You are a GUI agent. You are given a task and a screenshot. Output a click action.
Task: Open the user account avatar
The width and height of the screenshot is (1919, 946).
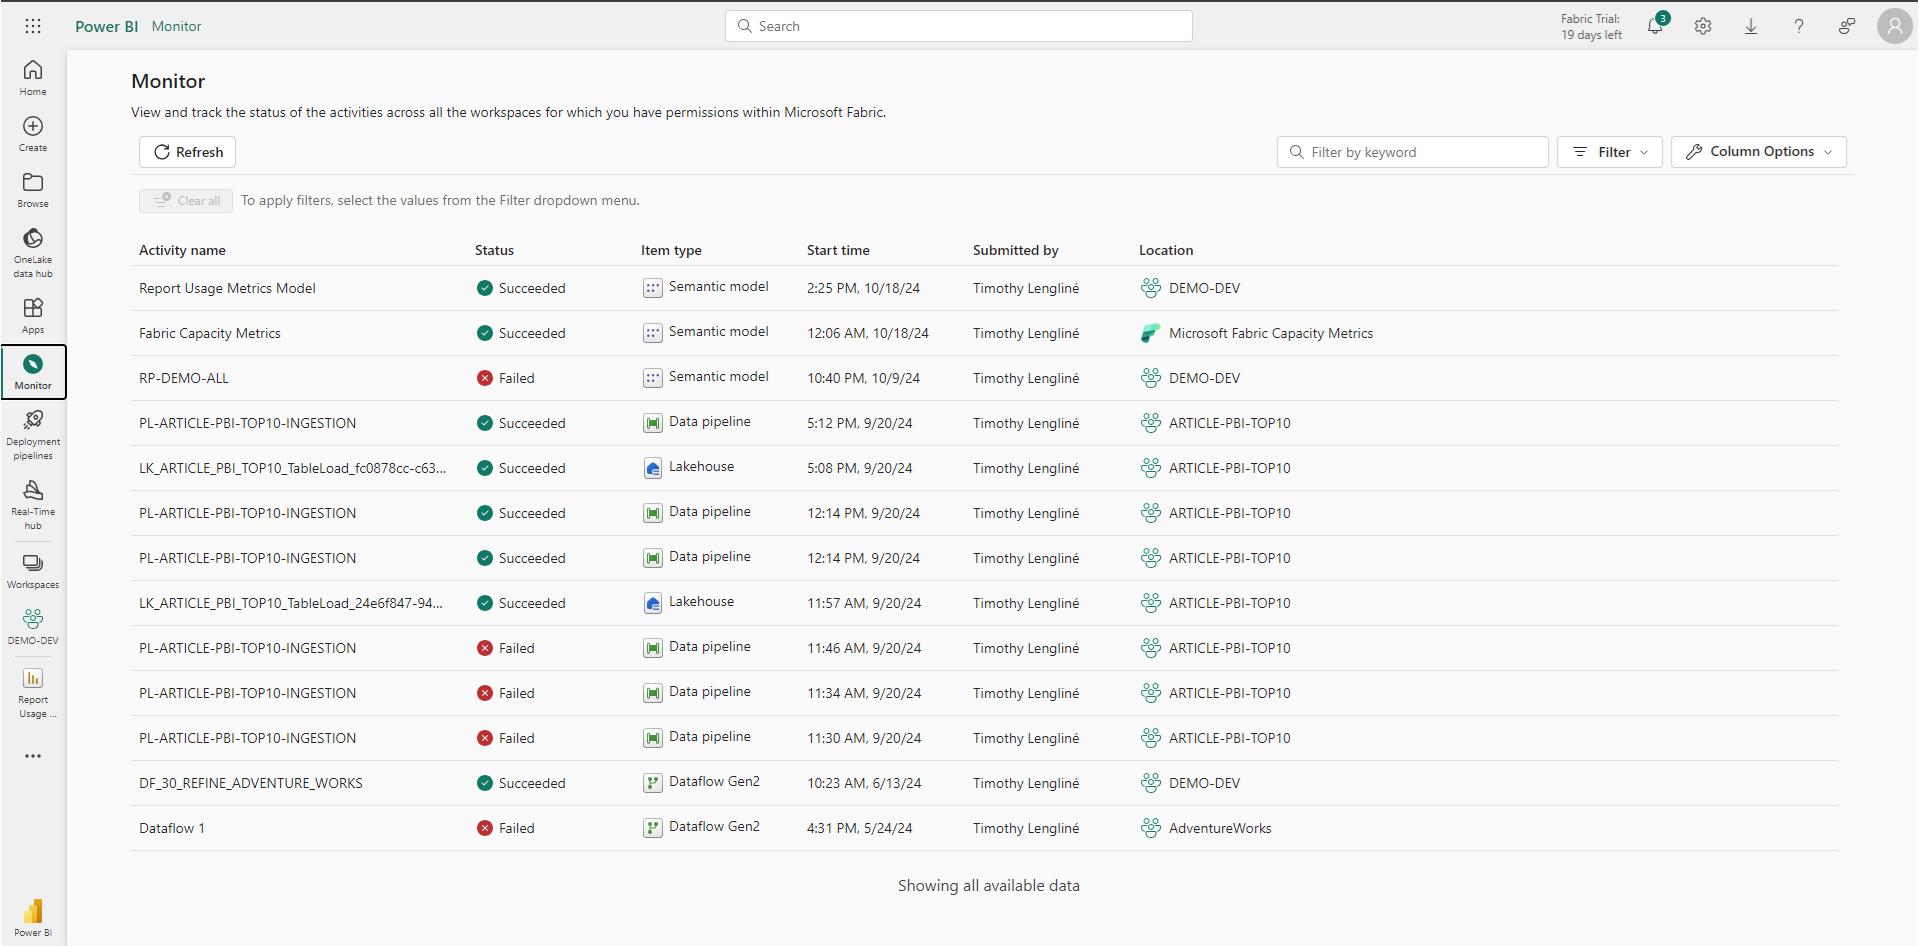coord(1895,26)
